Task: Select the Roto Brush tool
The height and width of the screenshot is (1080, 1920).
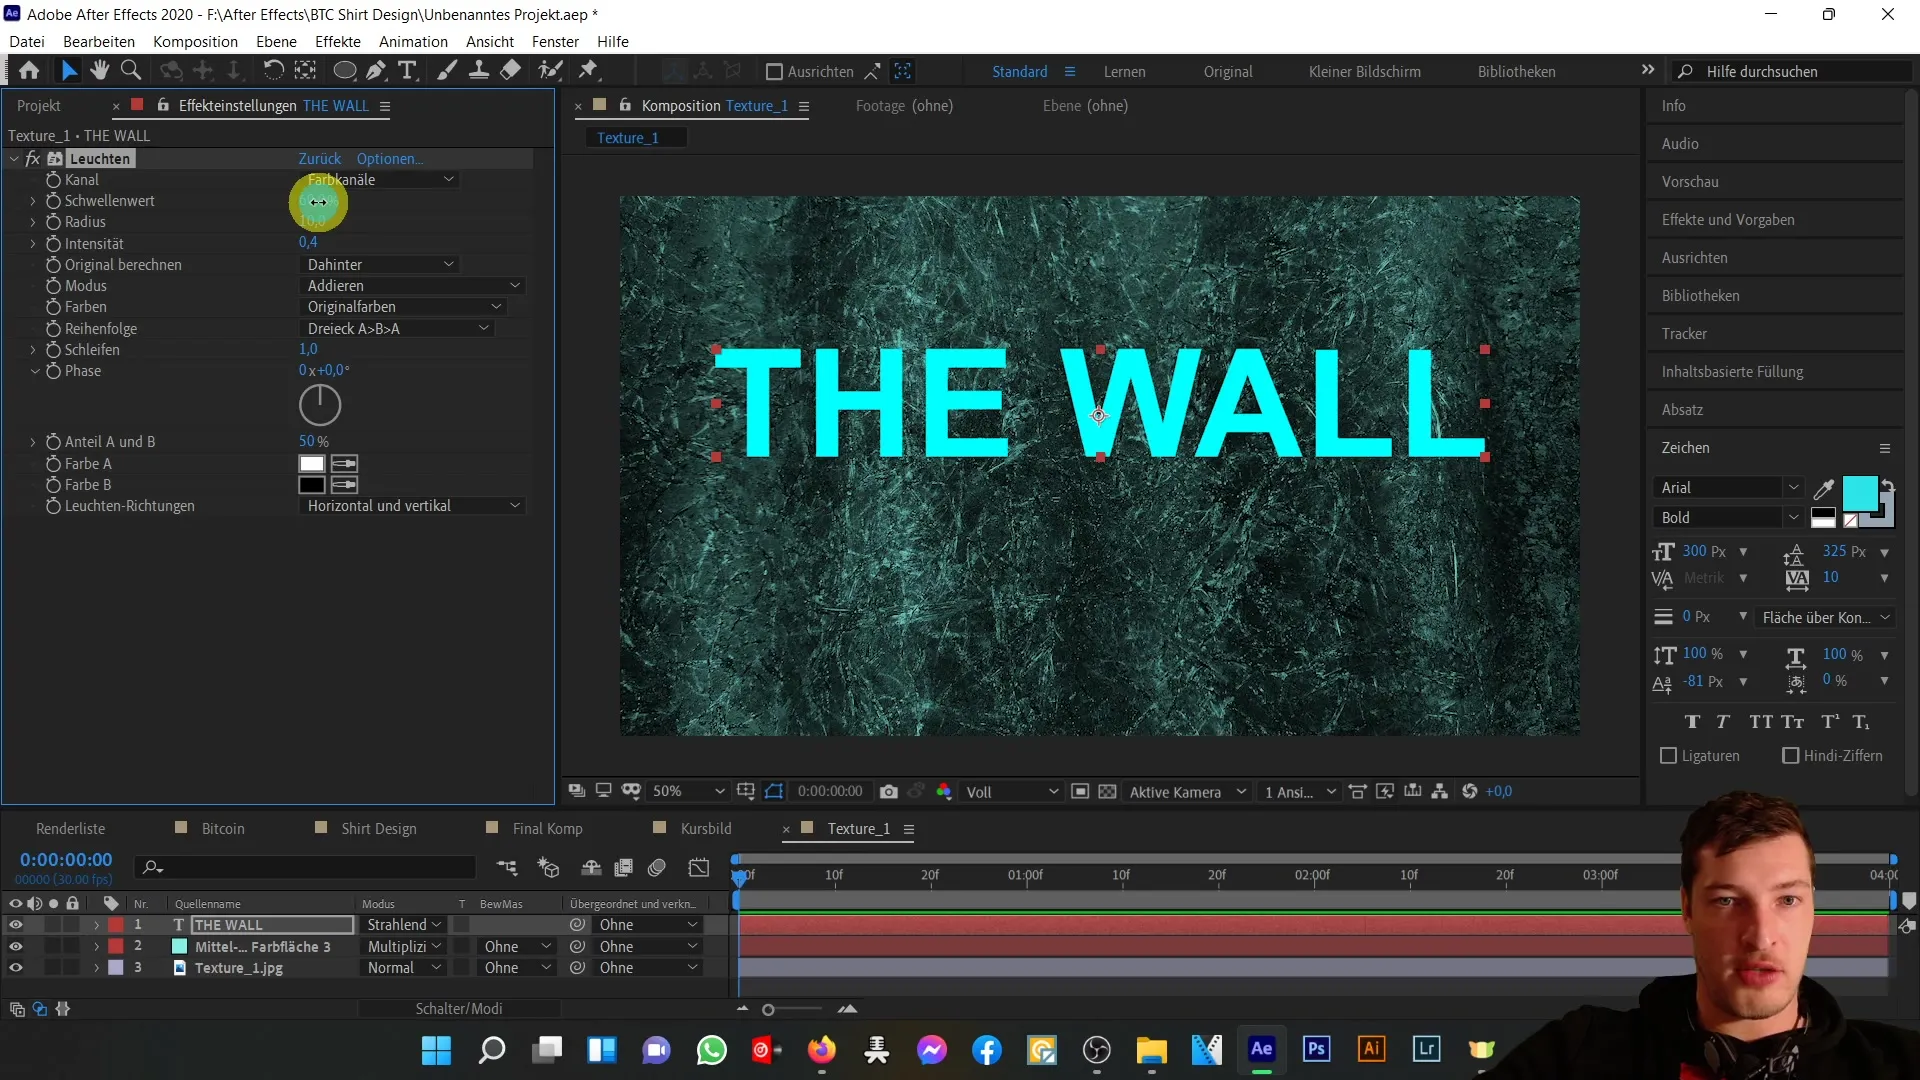Action: point(550,70)
